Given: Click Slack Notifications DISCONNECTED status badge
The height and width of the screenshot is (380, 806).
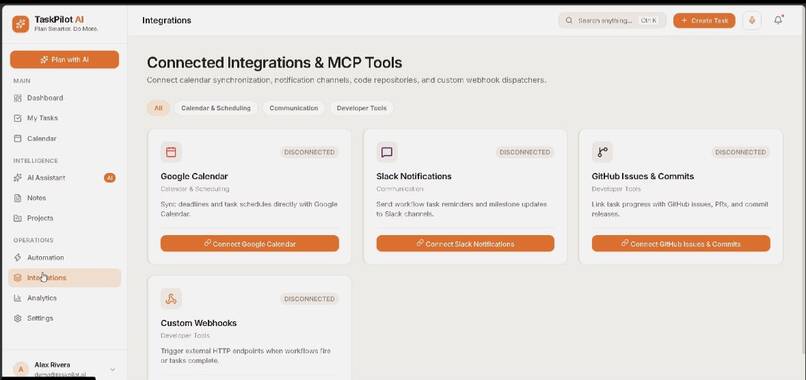Looking at the screenshot, I should pyautogui.click(x=525, y=152).
